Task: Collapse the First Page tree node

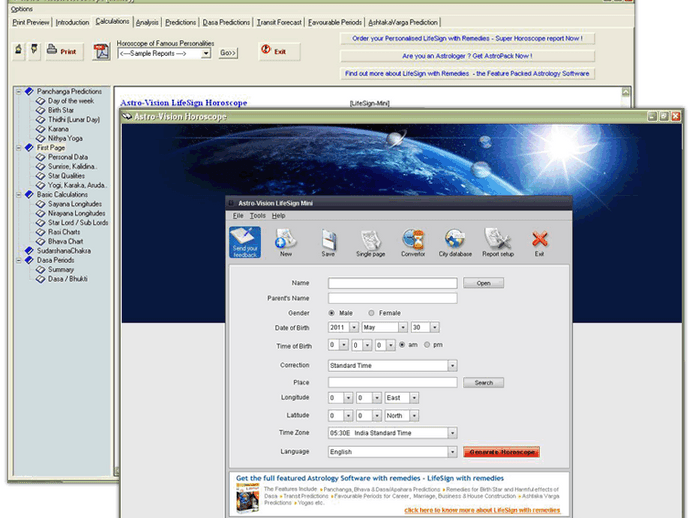Action: click(18, 148)
